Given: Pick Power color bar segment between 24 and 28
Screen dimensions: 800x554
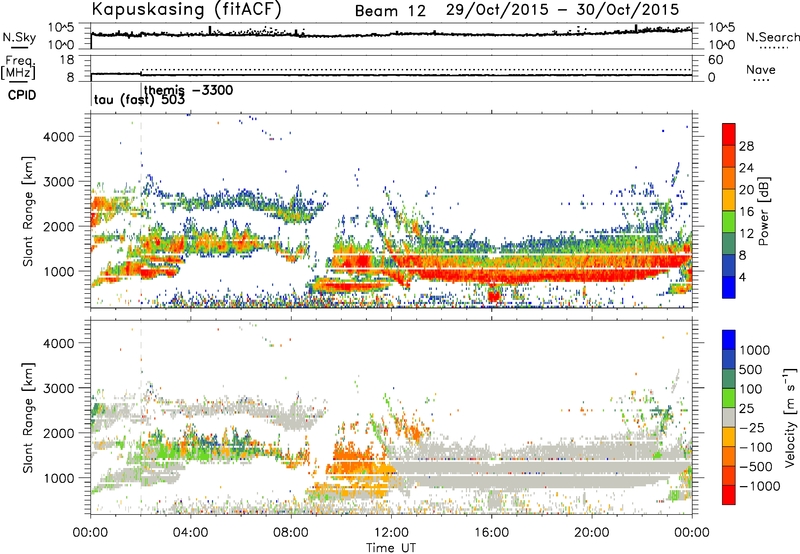Looking at the screenshot, I should 729,156.
